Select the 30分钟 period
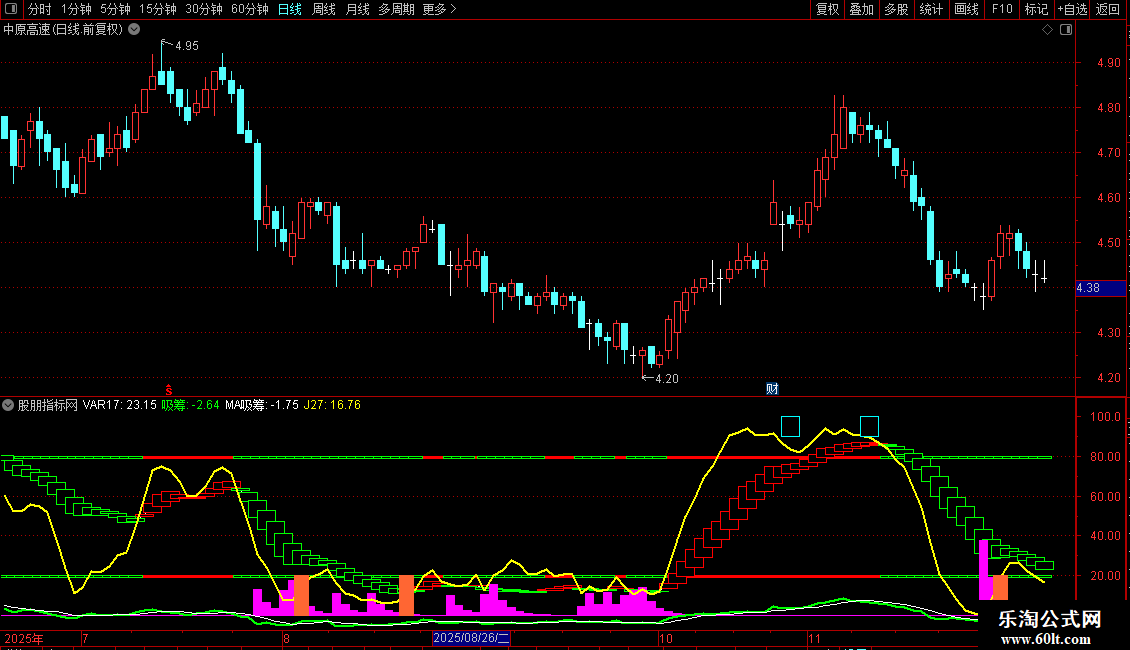1130x650 pixels. pos(204,9)
